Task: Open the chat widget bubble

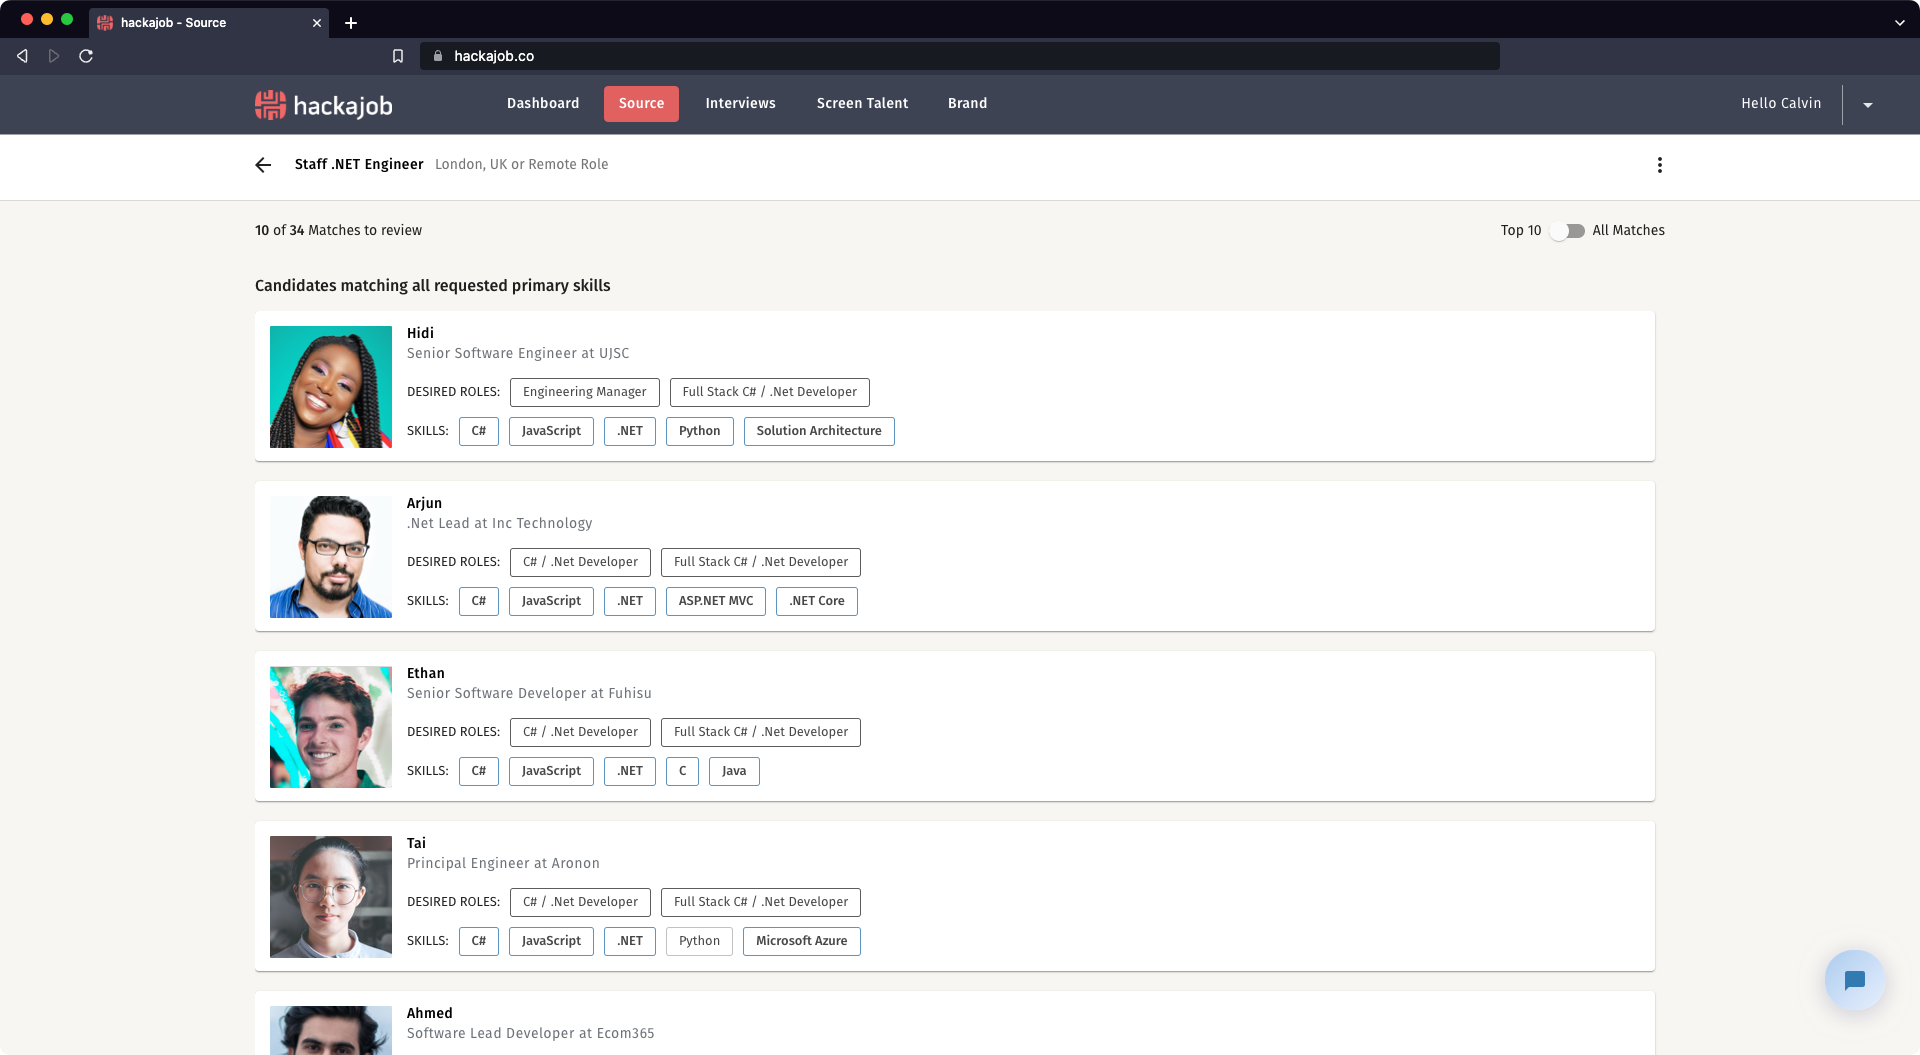Action: (x=1853, y=980)
